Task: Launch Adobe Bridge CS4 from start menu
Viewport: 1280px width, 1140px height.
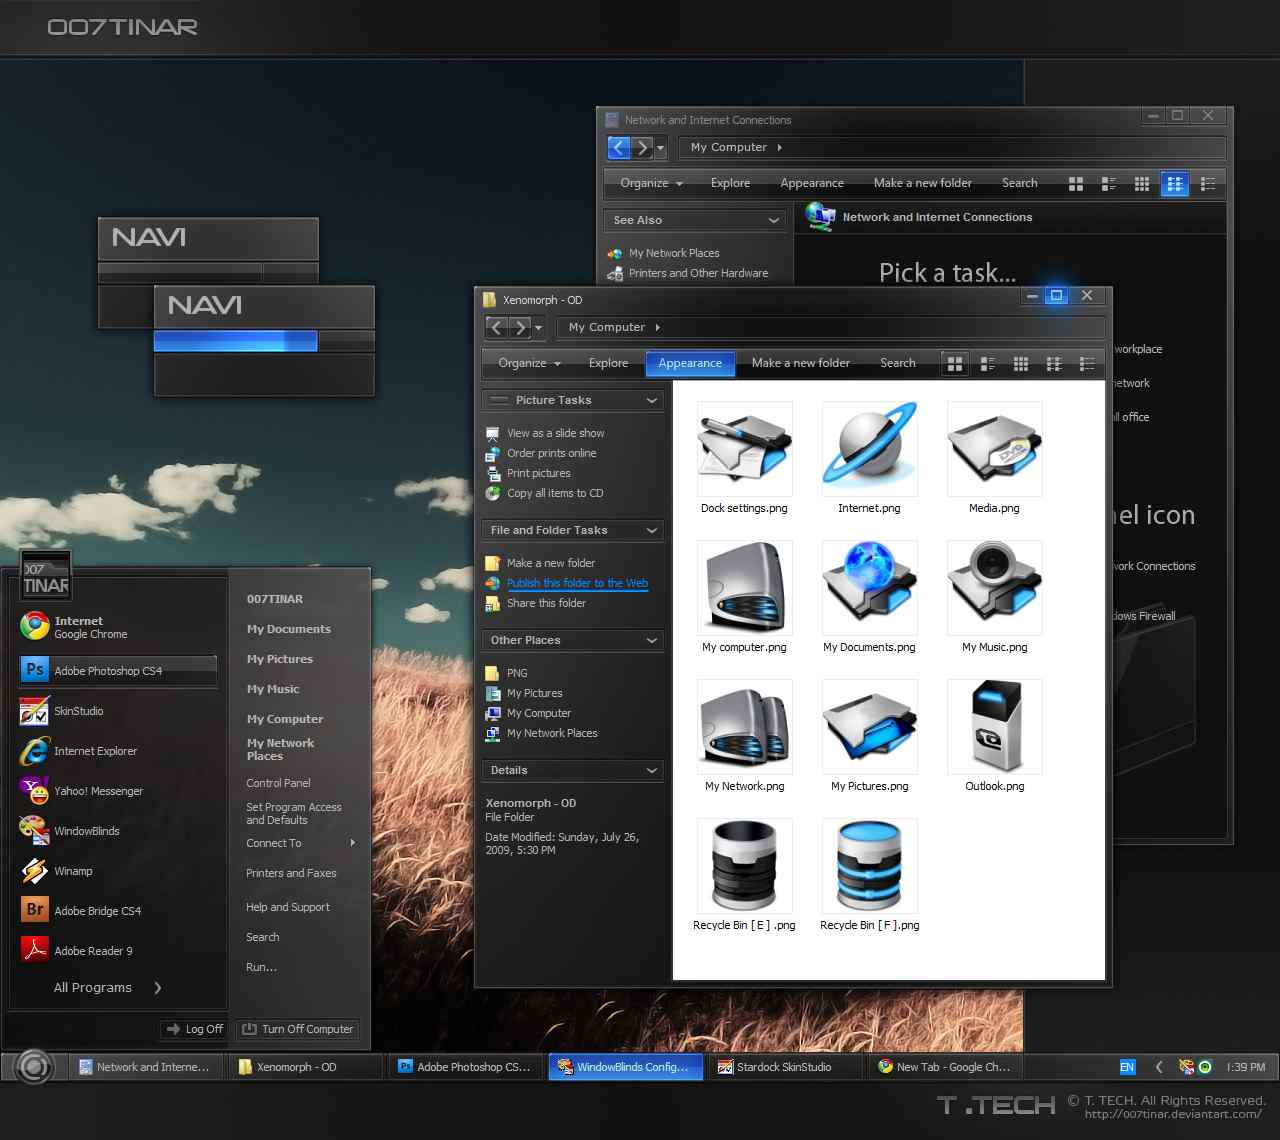Action: (81, 911)
